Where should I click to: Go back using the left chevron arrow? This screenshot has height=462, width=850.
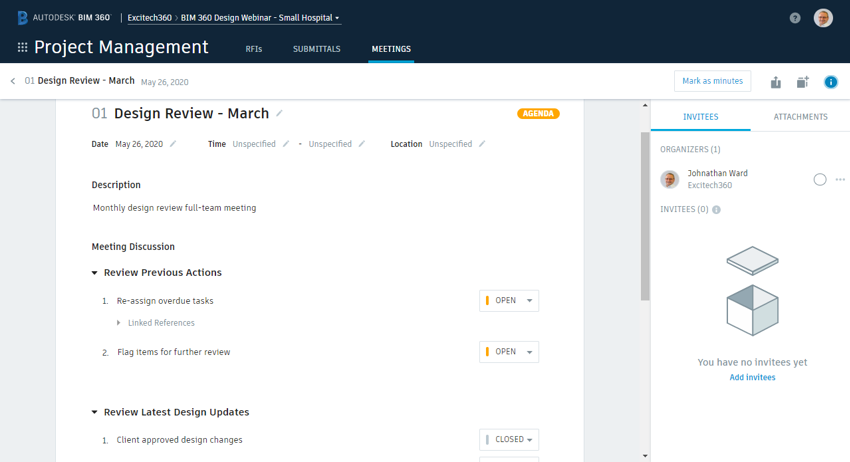pyautogui.click(x=13, y=81)
